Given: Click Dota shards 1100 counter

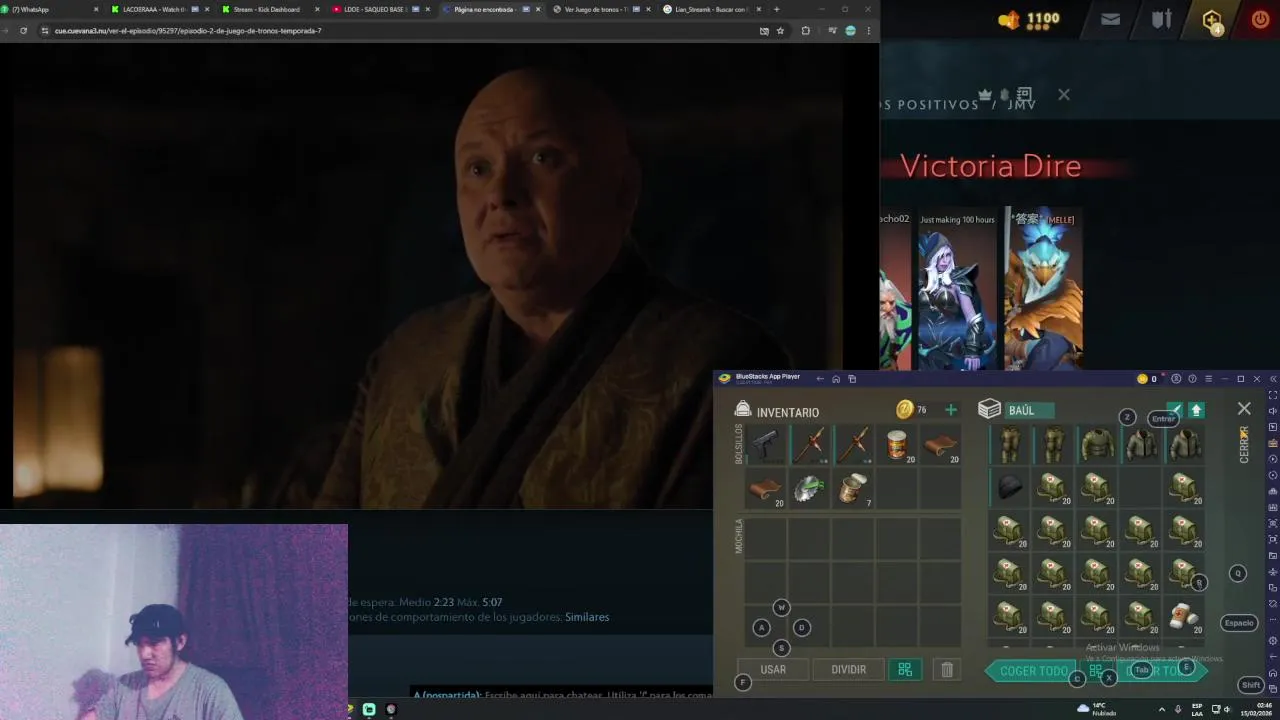Looking at the screenshot, I should [x=1030, y=19].
